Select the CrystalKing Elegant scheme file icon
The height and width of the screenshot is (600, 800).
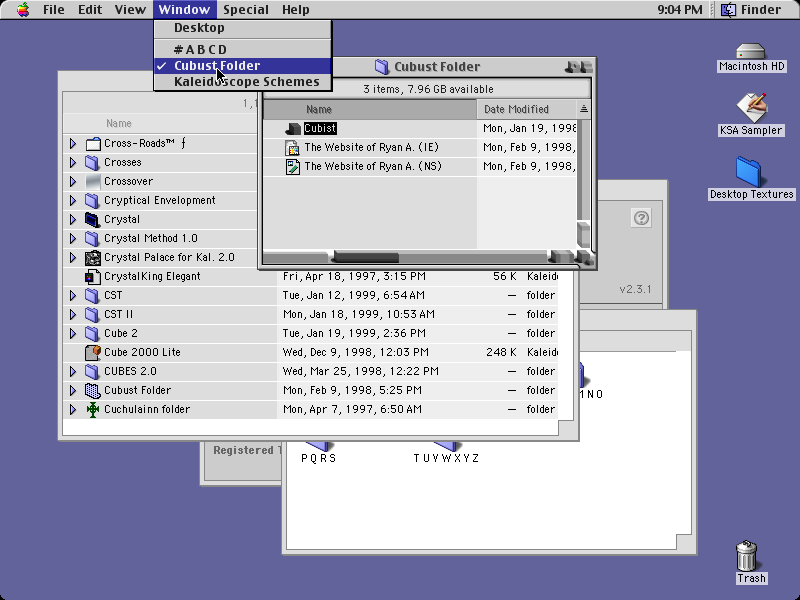coord(92,276)
